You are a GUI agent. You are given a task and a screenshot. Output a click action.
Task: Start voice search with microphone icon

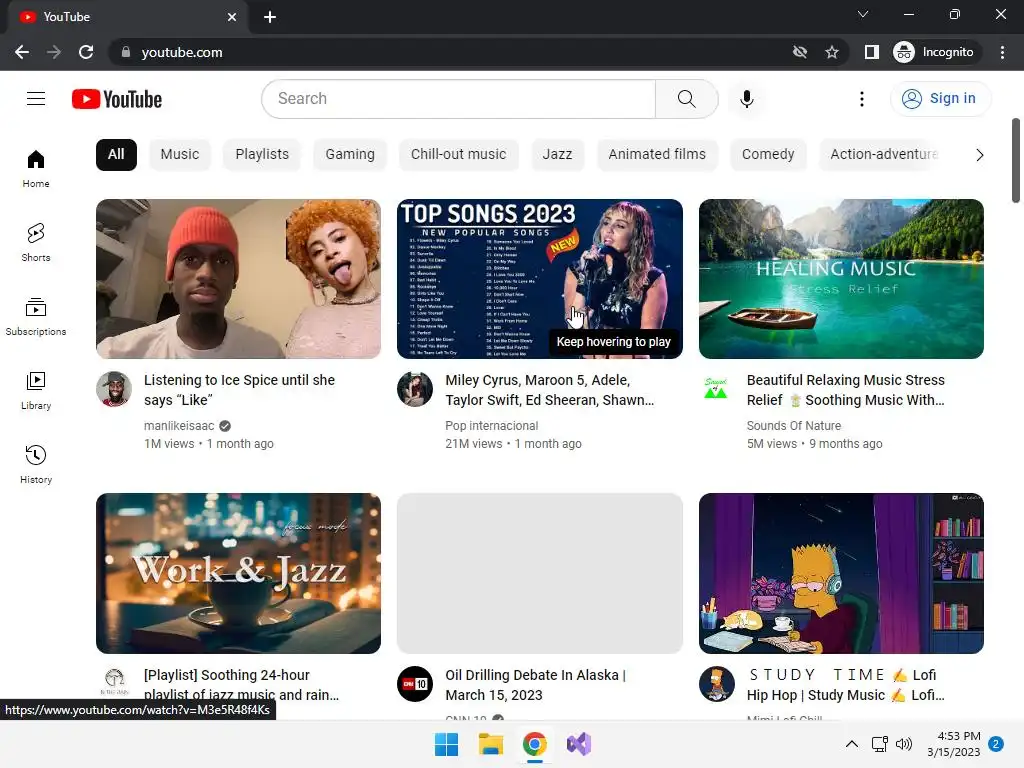746,99
